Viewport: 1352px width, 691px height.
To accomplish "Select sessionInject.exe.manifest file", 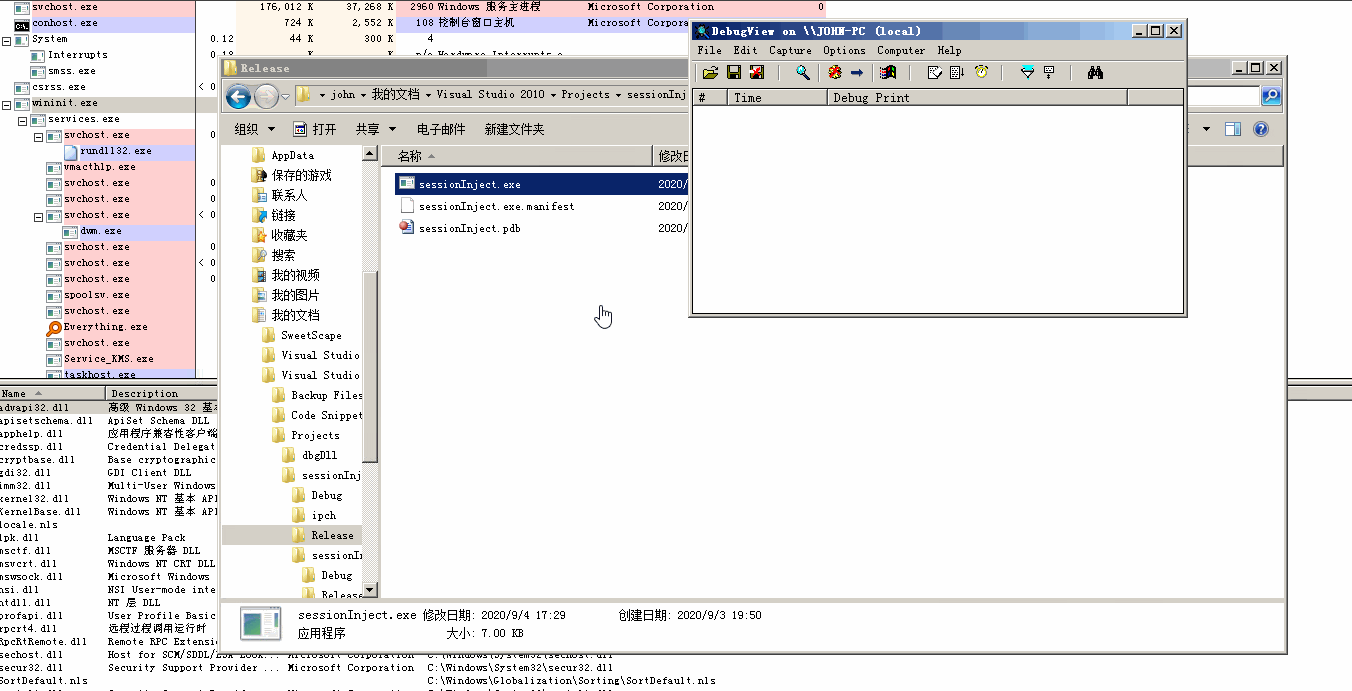I will pyautogui.click(x=496, y=206).
